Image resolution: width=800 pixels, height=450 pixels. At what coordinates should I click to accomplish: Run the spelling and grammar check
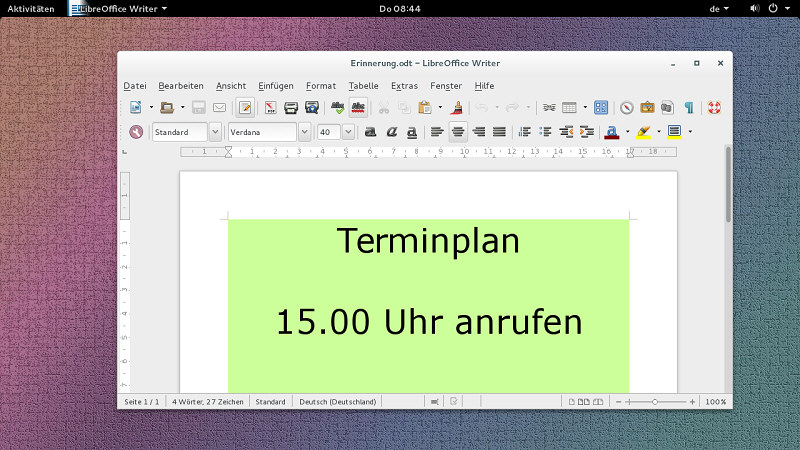pos(338,107)
